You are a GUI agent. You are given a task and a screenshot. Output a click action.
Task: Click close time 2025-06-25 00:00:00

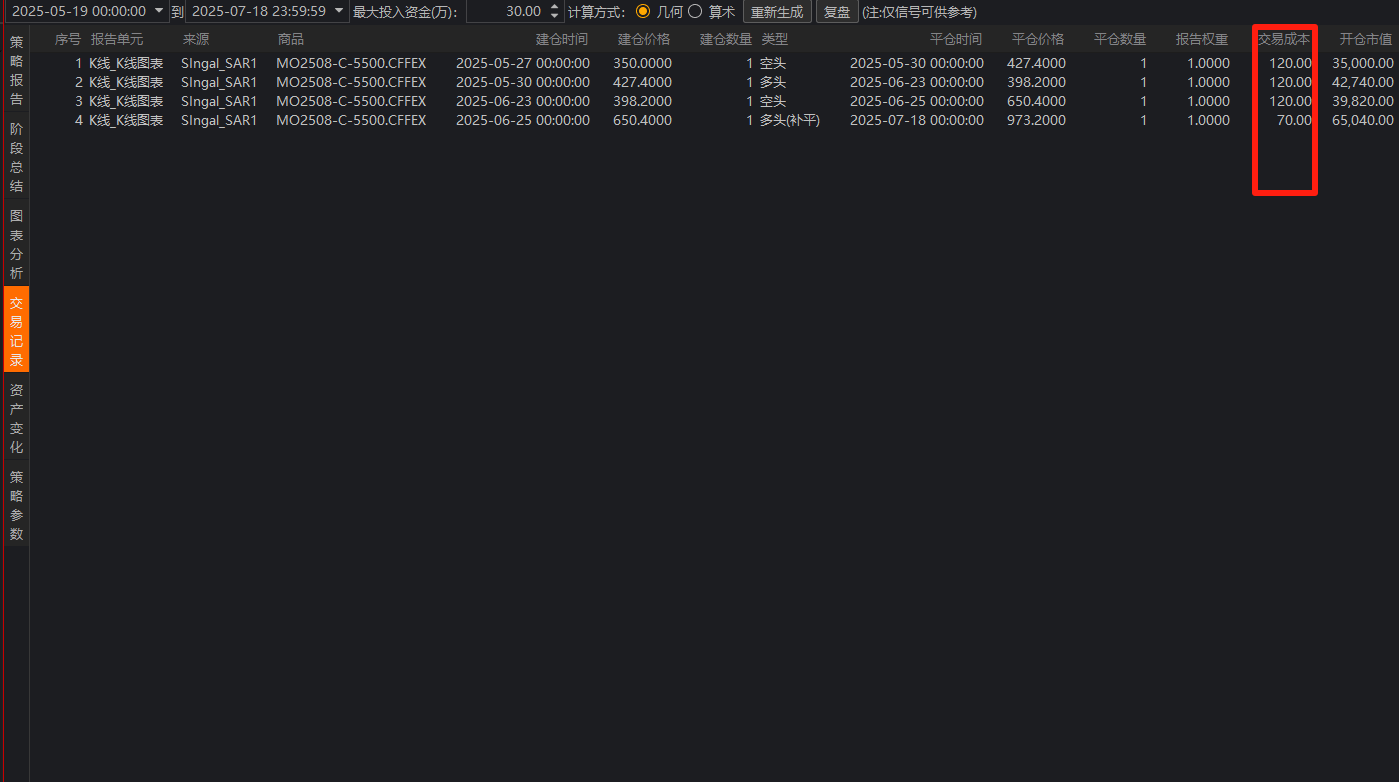point(917,101)
